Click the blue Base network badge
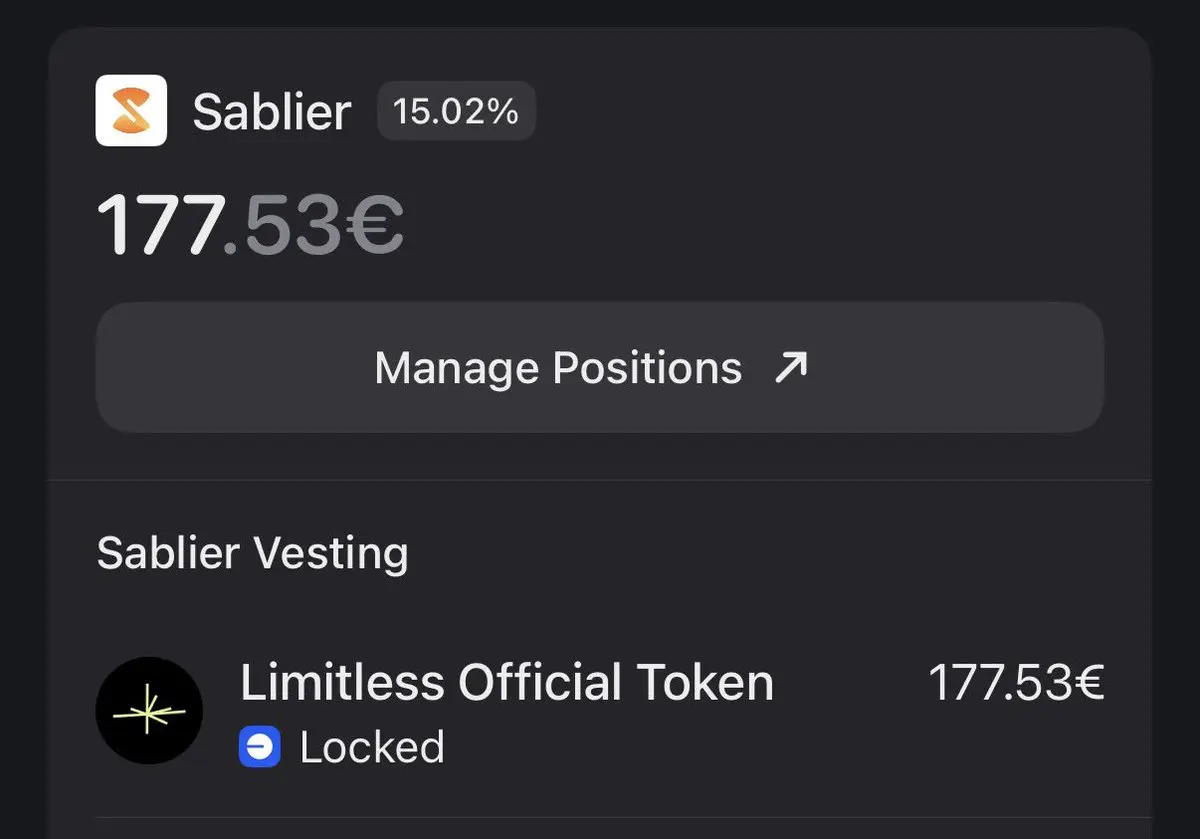Image resolution: width=1200 pixels, height=839 pixels. pyautogui.click(x=260, y=748)
